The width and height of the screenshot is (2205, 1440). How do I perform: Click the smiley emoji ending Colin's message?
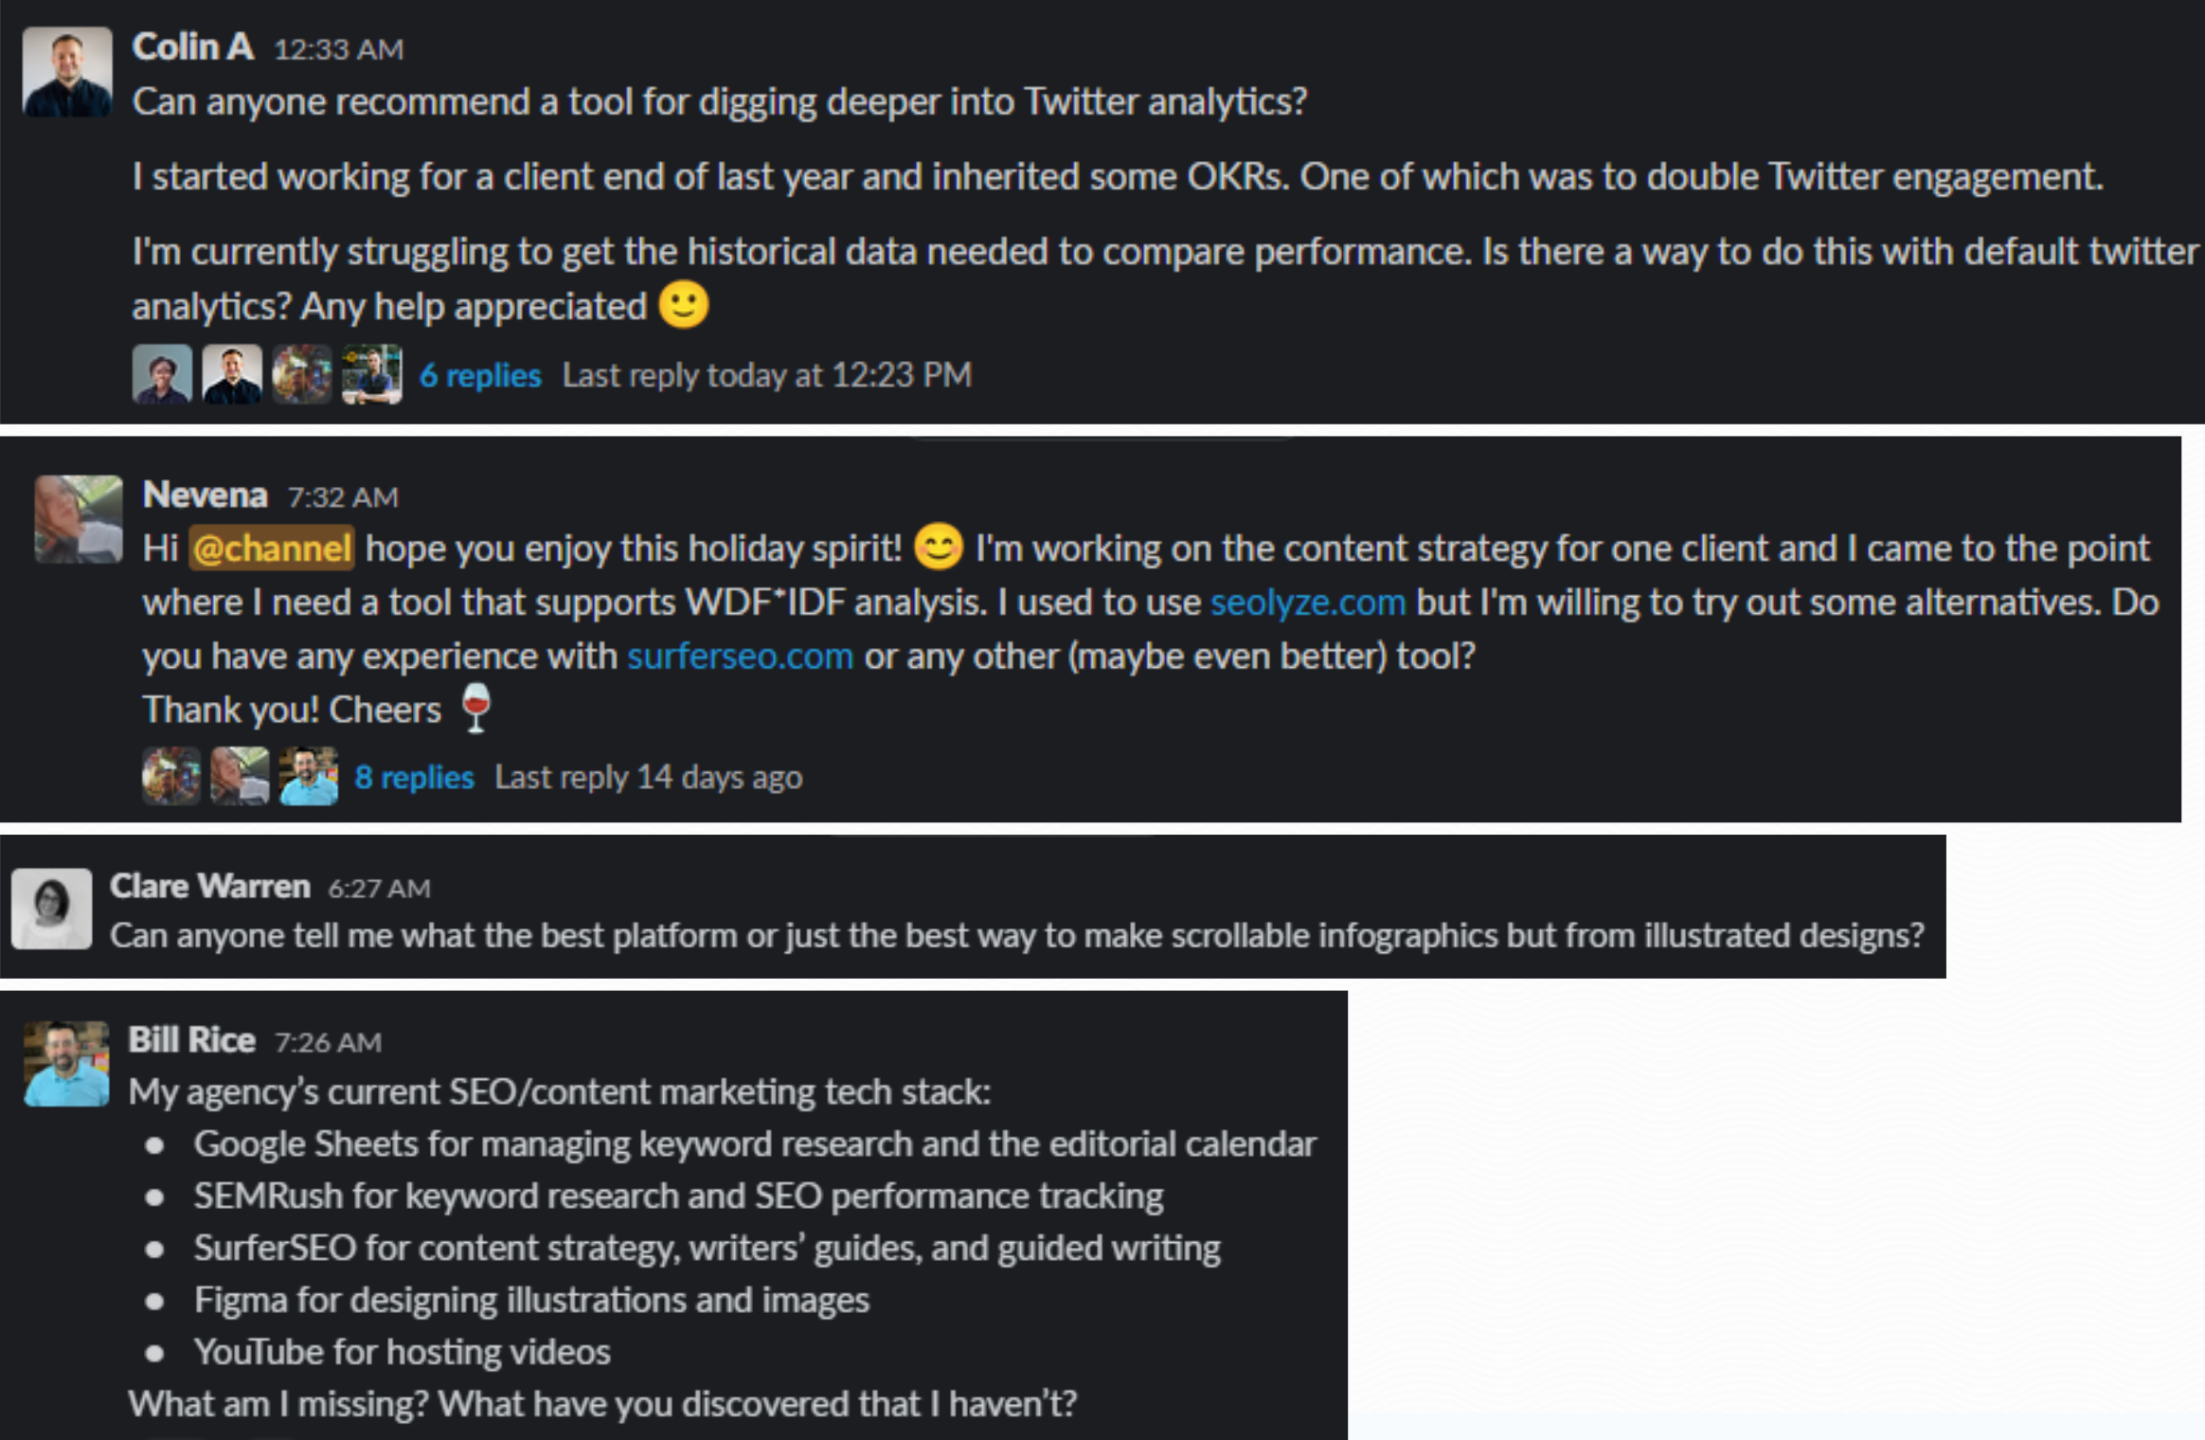[684, 305]
